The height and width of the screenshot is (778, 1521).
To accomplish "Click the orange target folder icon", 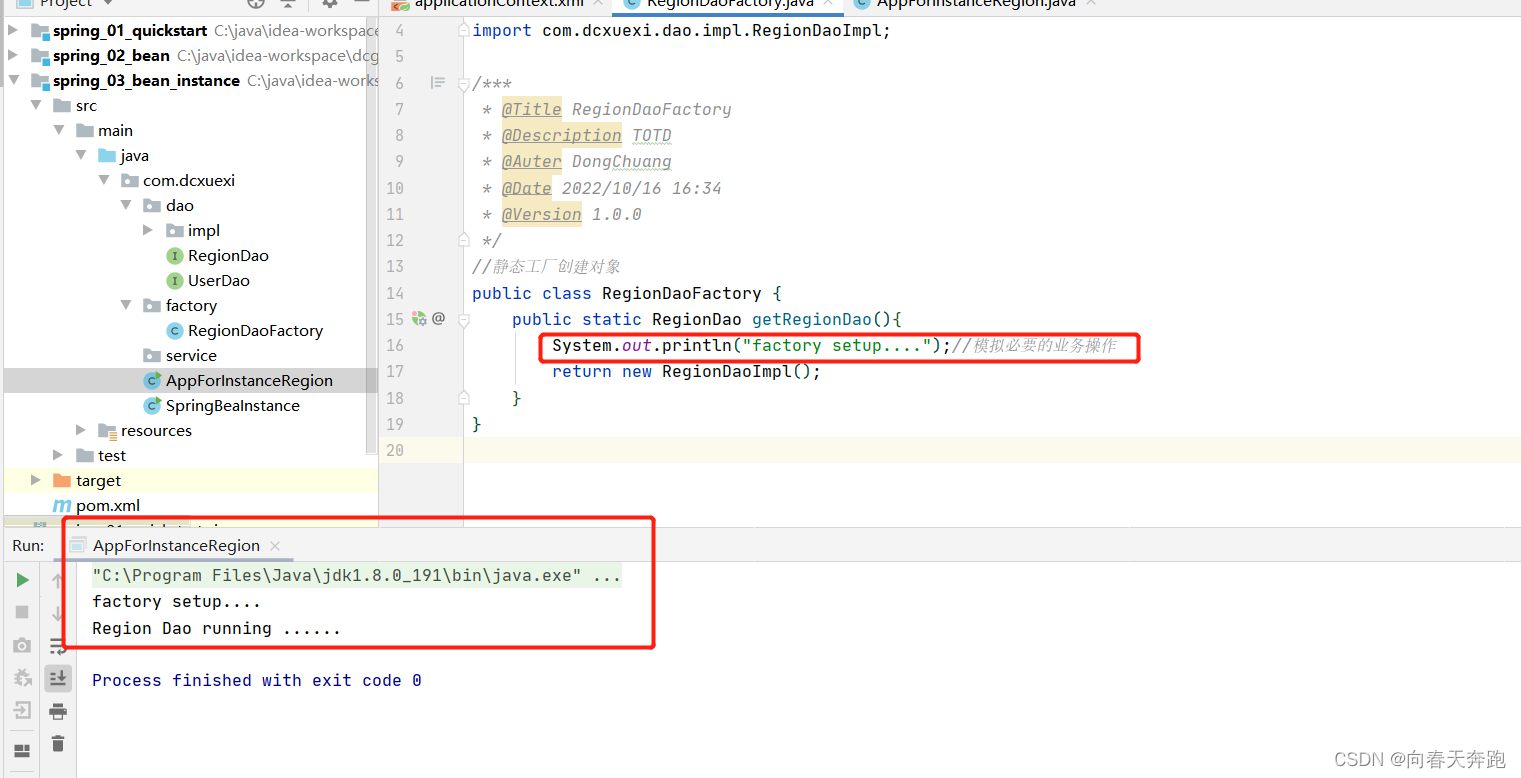I will [61, 481].
